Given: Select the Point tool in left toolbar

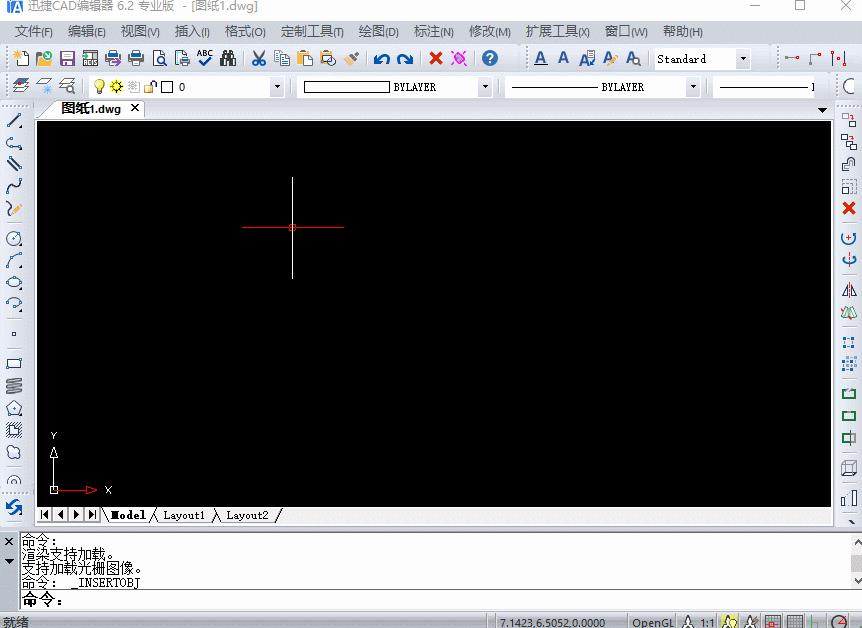Looking at the screenshot, I should 14,334.
